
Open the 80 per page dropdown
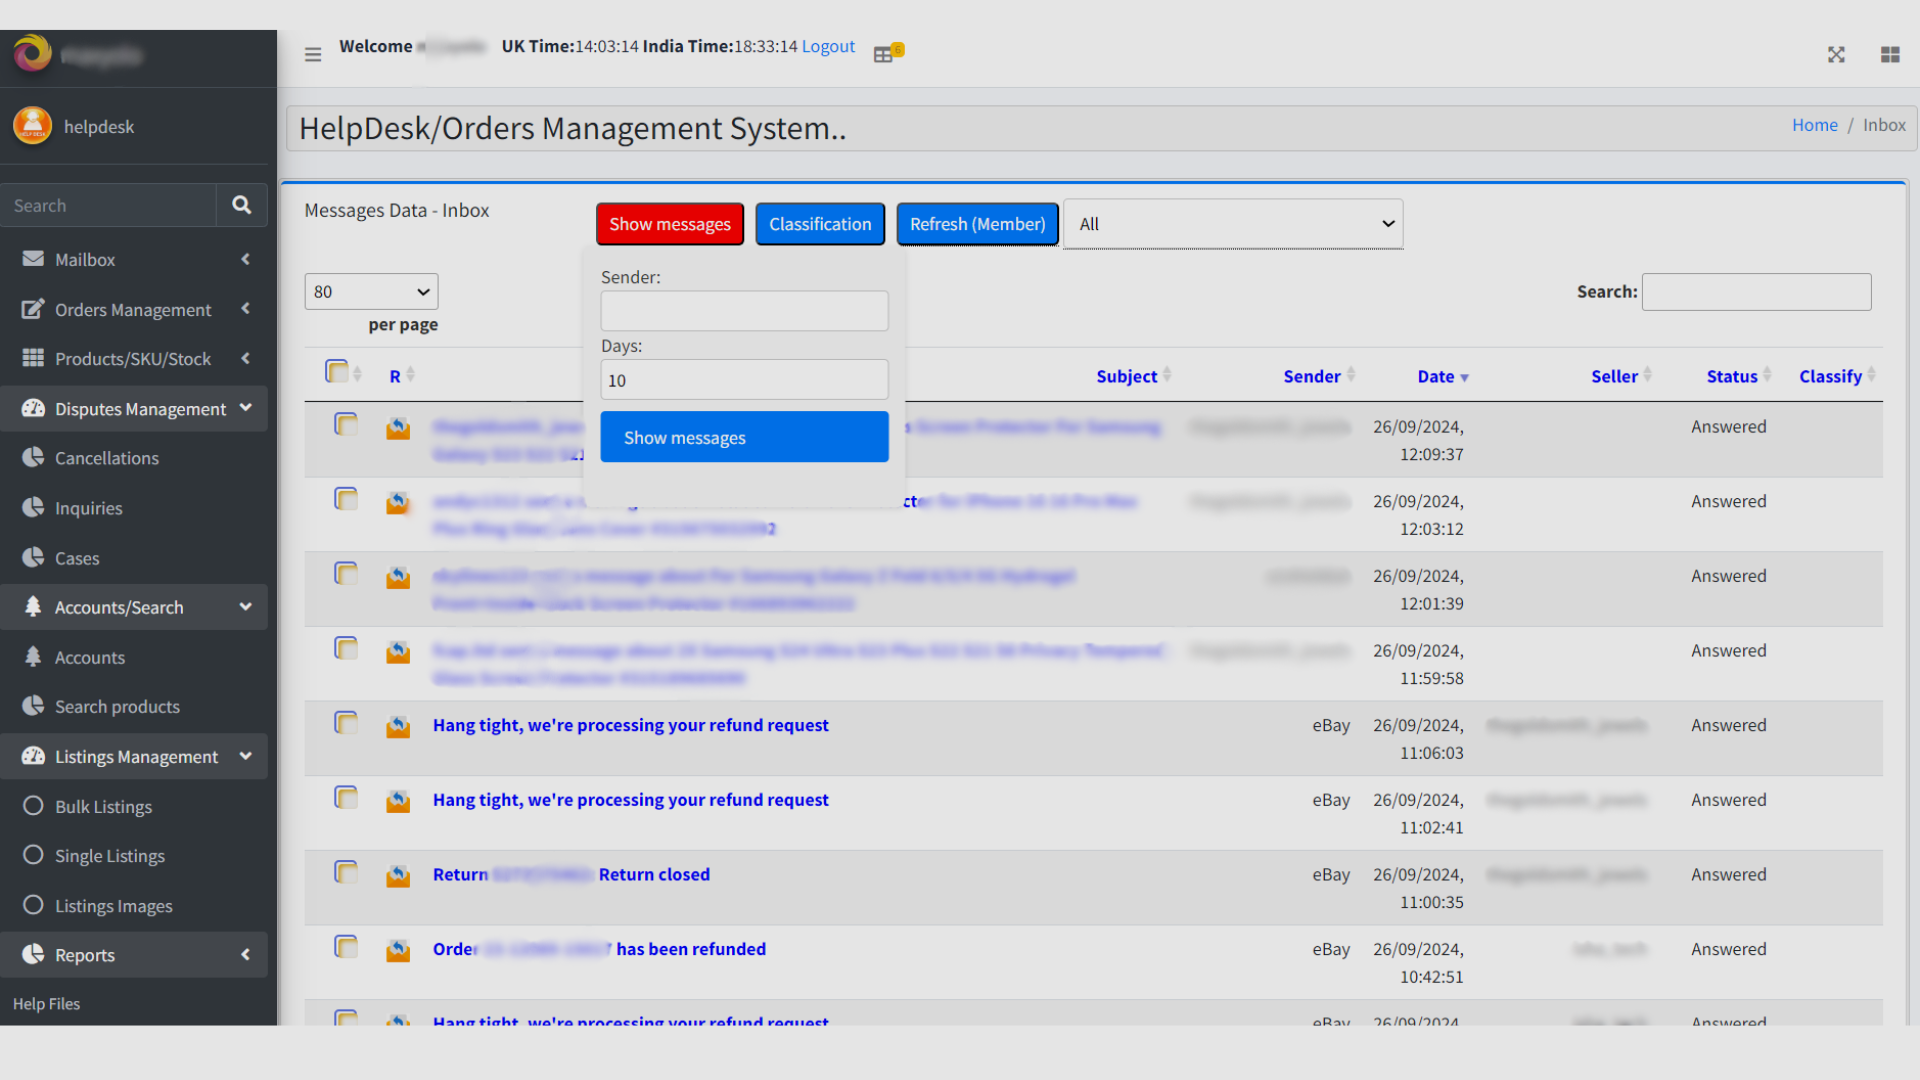(x=371, y=292)
